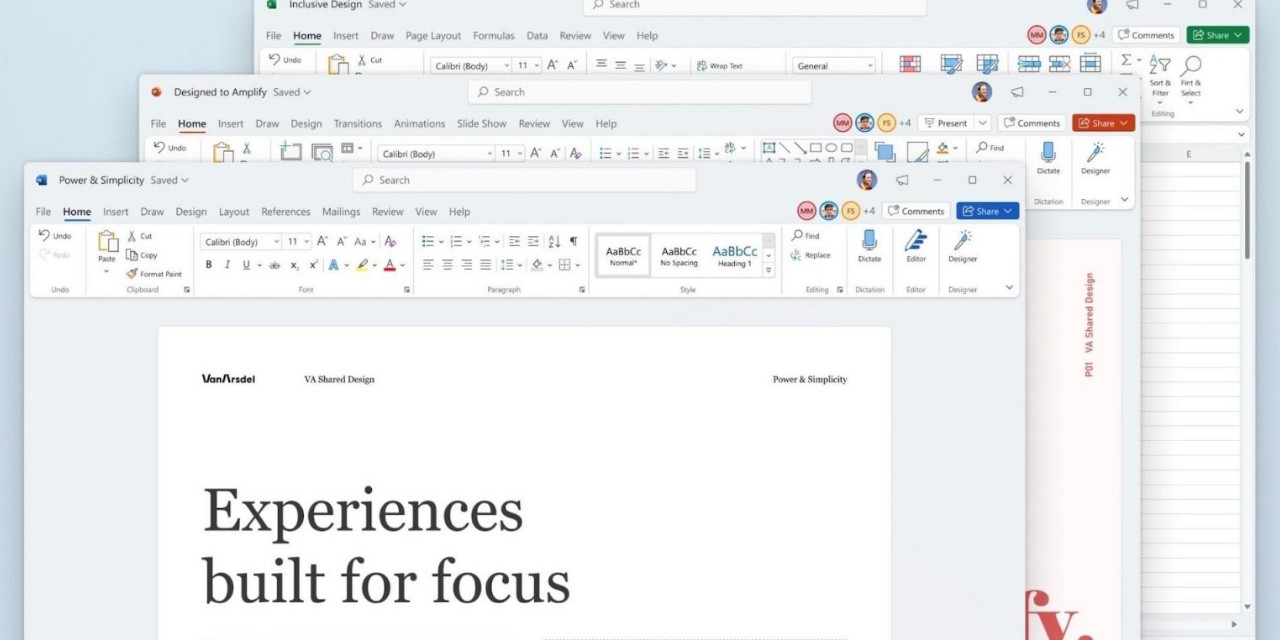
Task: Click Replace in Word's Editing group
Action: coord(810,255)
